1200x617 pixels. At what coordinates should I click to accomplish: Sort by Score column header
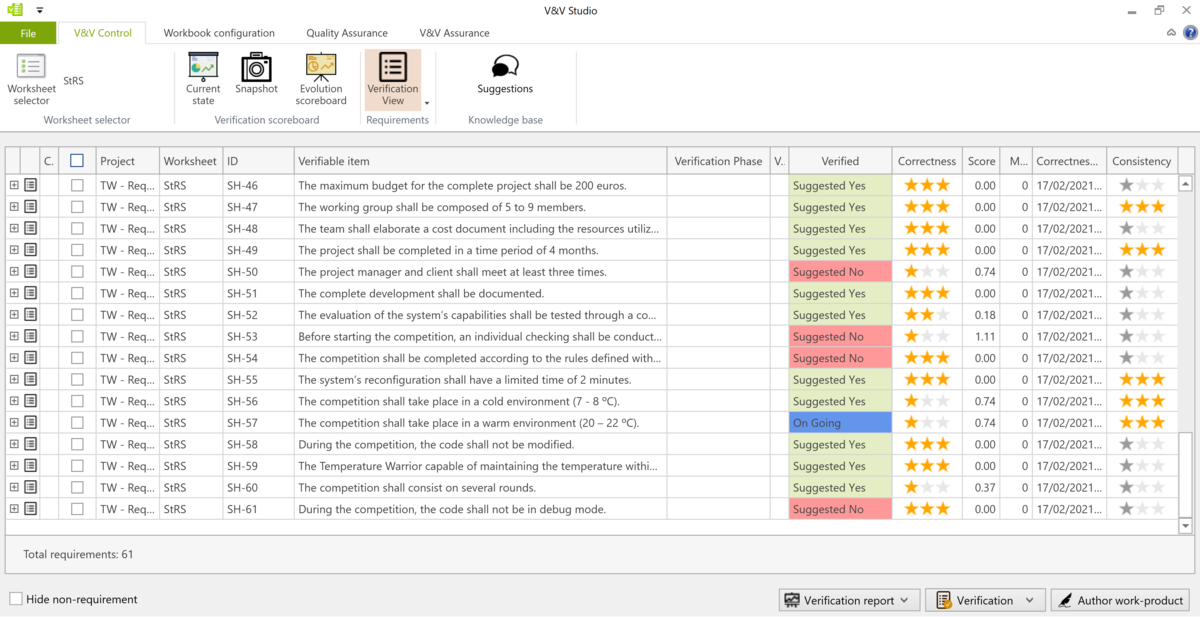point(982,161)
